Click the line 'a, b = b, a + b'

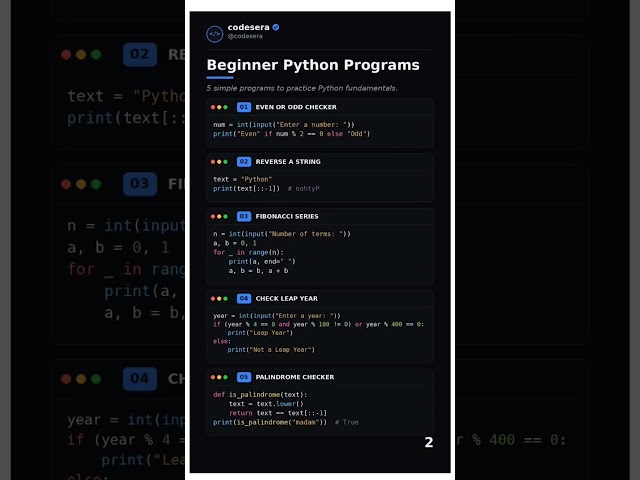tap(258, 271)
